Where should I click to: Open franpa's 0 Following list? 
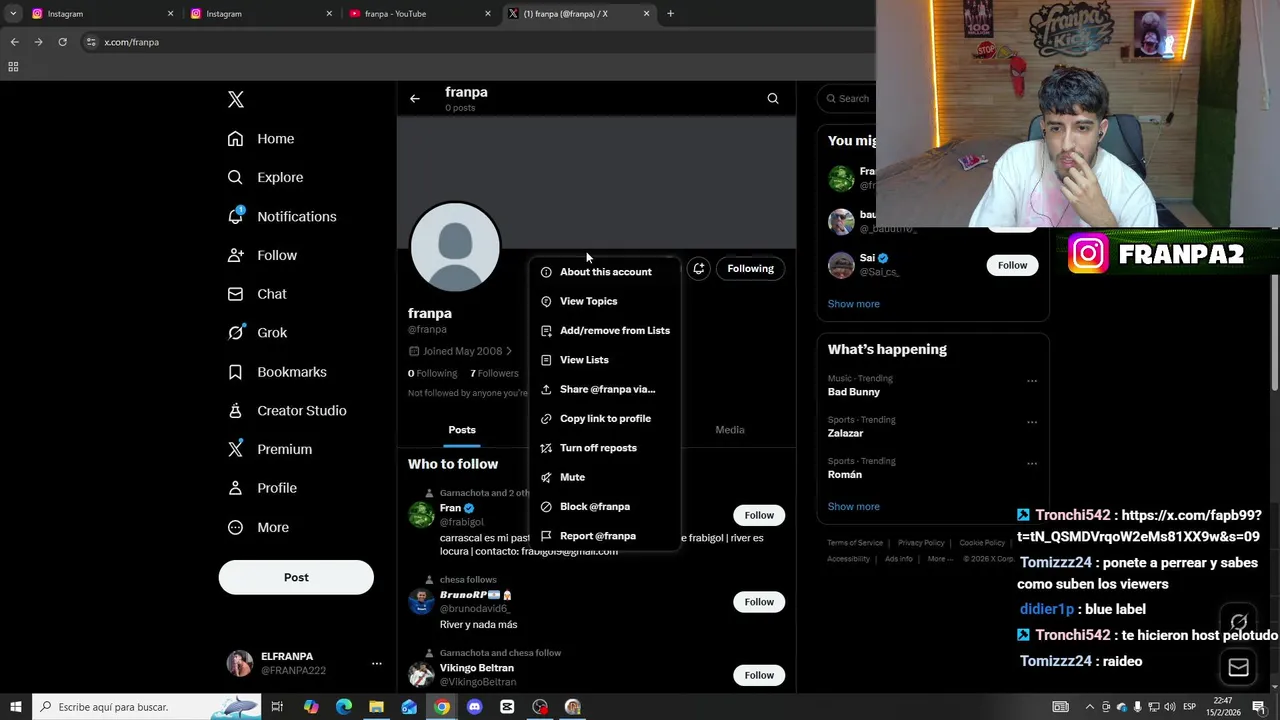432,373
